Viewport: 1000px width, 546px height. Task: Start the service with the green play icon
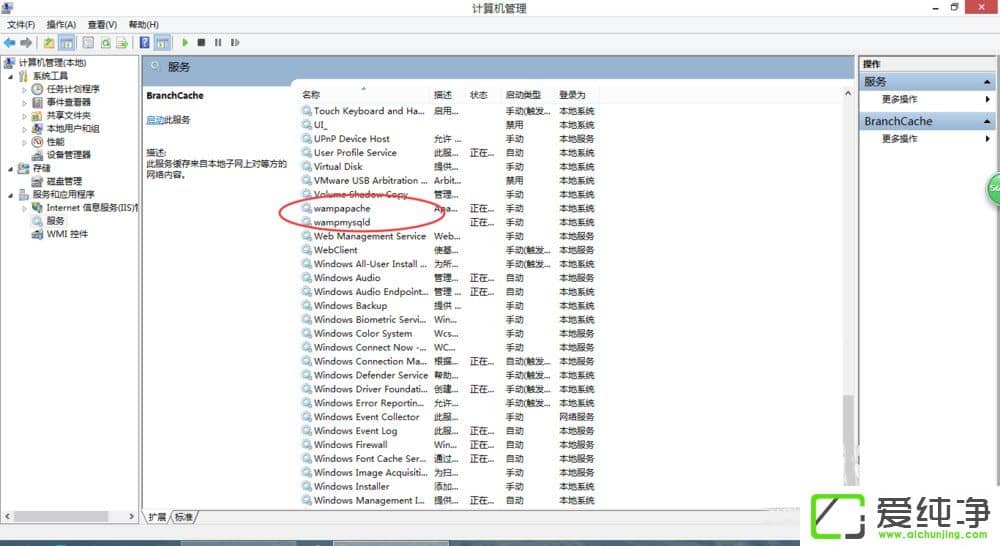185,42
